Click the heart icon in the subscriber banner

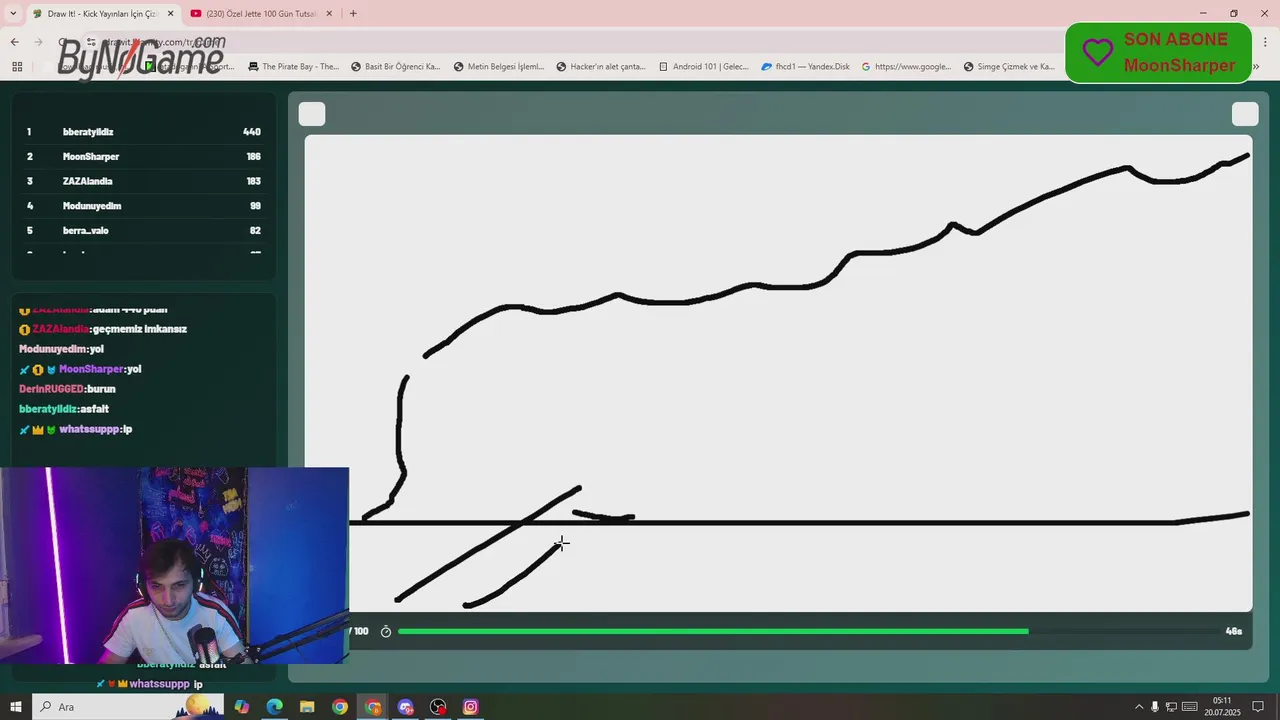point(1098,53)
